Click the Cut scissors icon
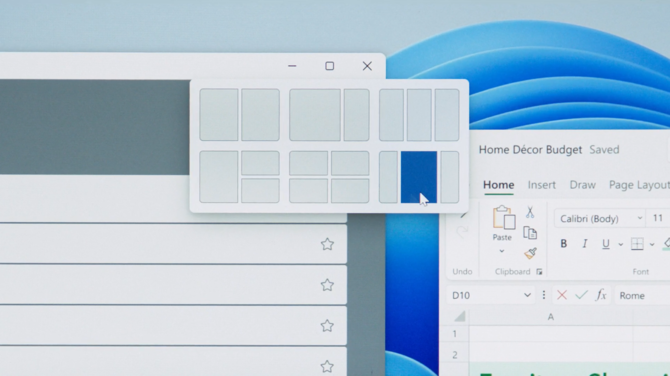This screenshot has width=670, height=376. point(530,212)
